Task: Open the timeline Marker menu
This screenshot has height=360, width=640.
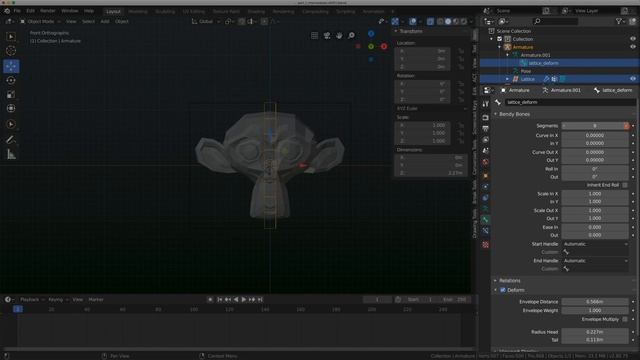Action: 96,300
